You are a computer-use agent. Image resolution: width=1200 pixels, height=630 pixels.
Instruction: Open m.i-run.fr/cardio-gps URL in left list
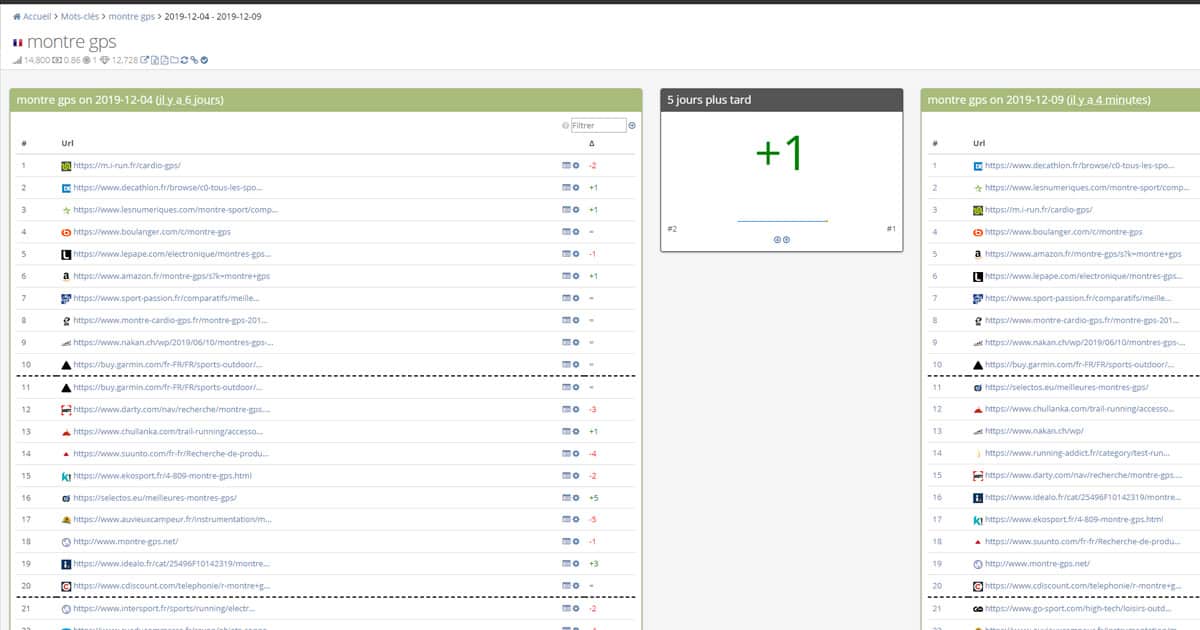point(127,165)
